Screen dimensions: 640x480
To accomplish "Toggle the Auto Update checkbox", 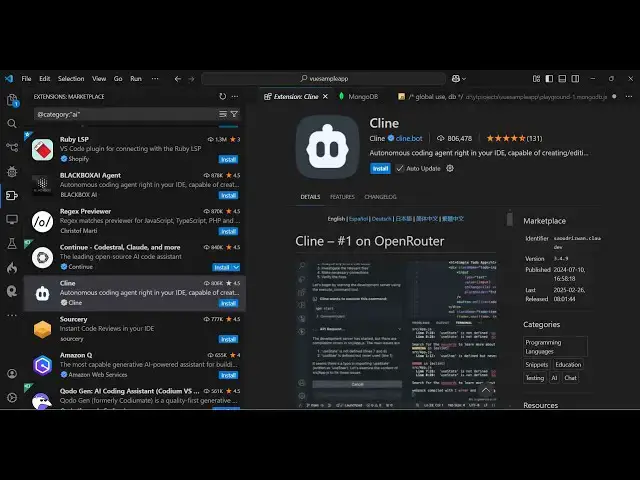I will click(400, 169).
